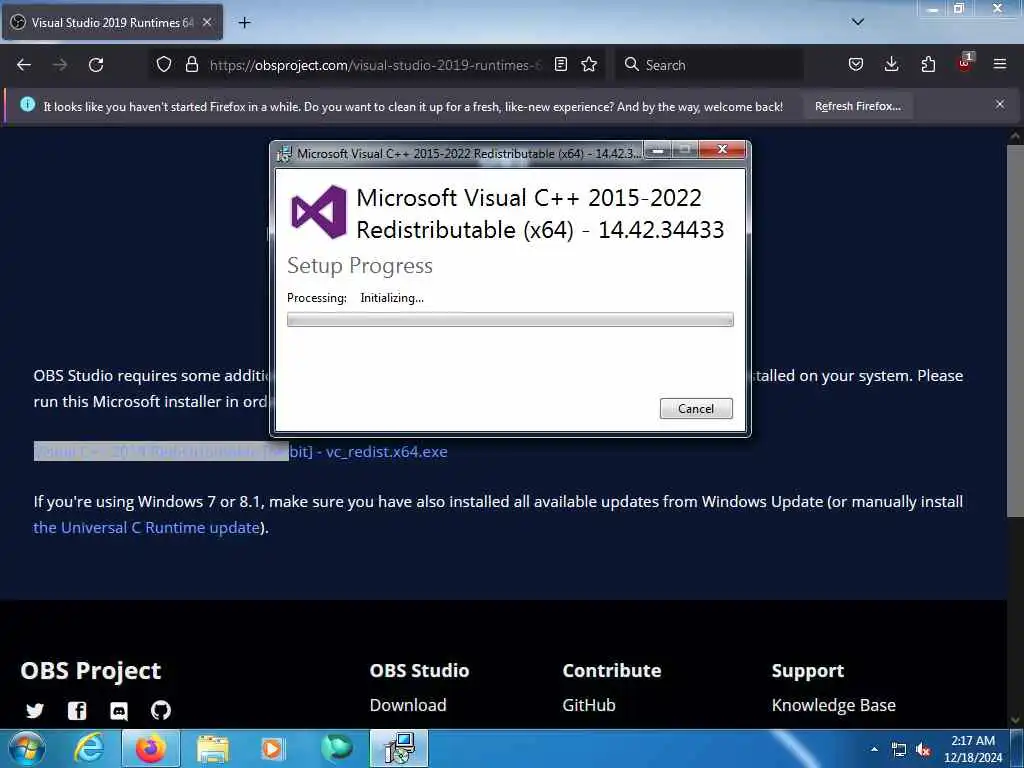Click the installer title bar icon

(x=285, y=154)
